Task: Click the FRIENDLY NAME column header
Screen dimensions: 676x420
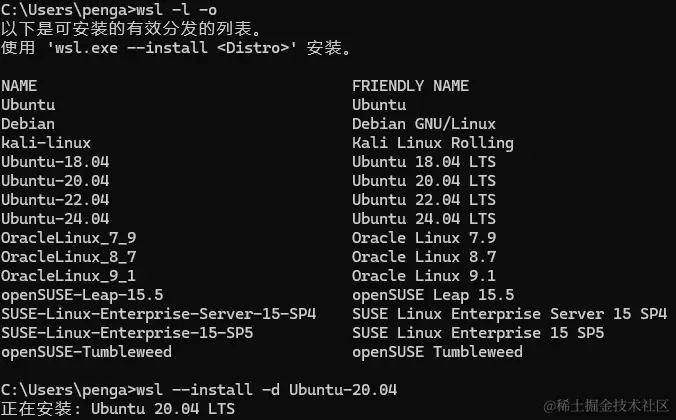Action: pos(410,86)
